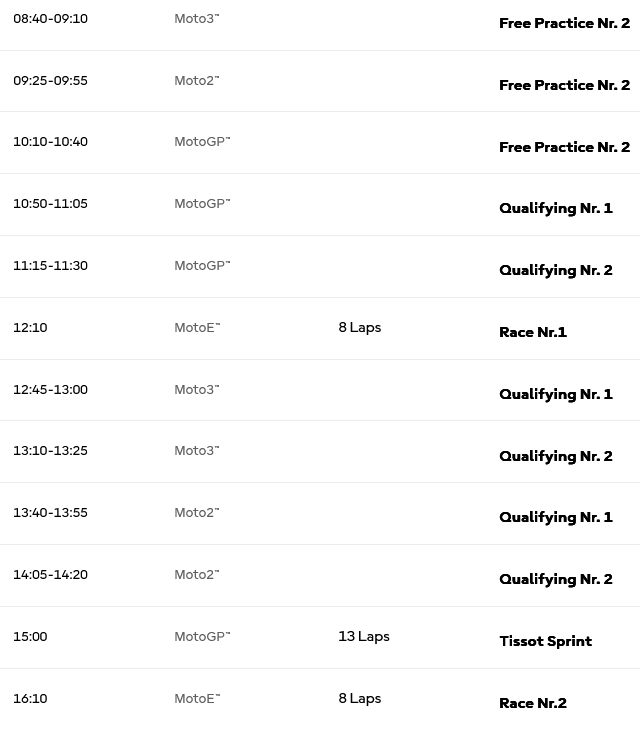Select the 13:40-13:55 time slot
Screen dimensions: 640x729
pos(50,513)
